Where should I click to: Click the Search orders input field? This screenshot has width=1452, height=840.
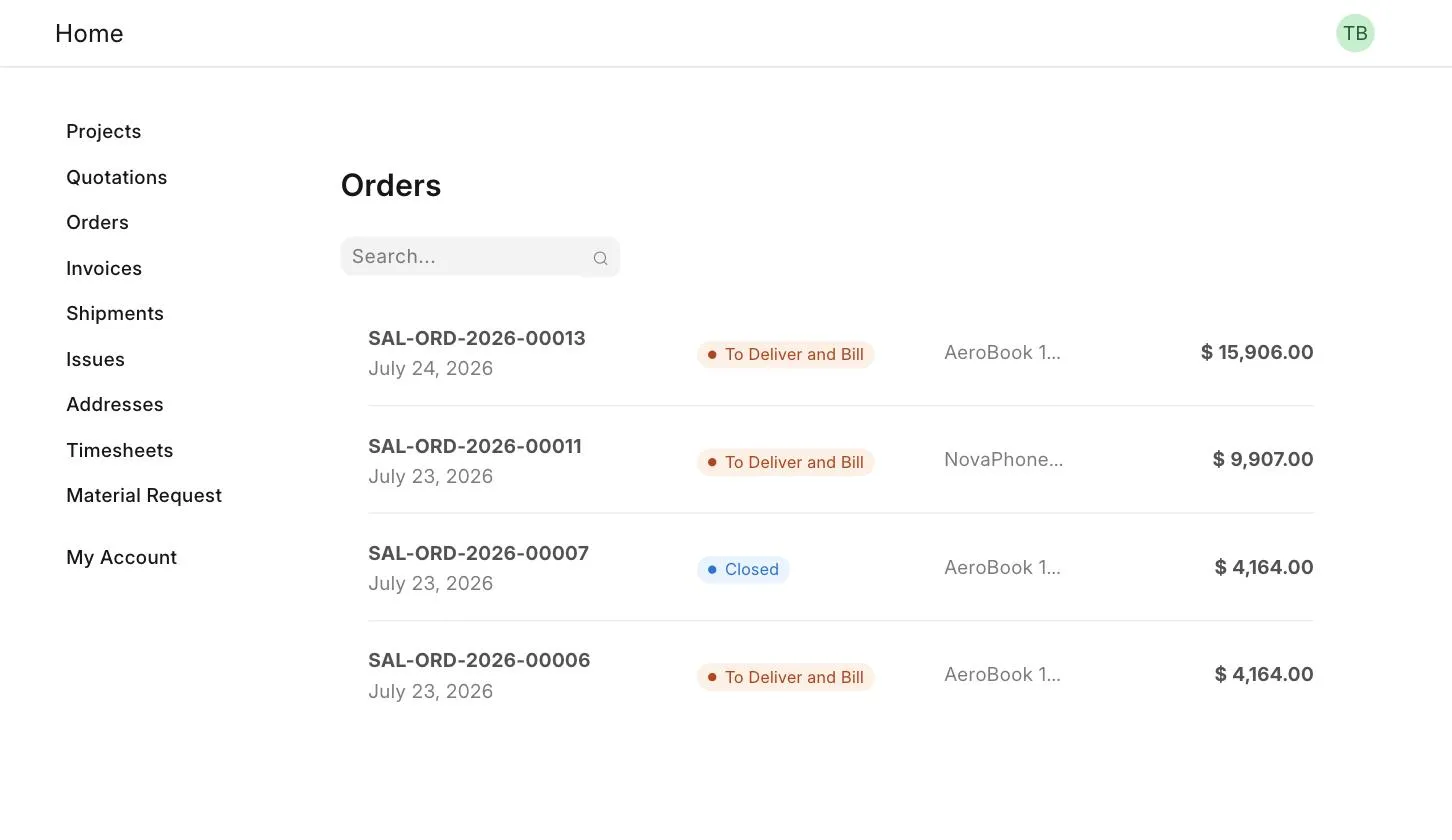click(x=480, y=257)
